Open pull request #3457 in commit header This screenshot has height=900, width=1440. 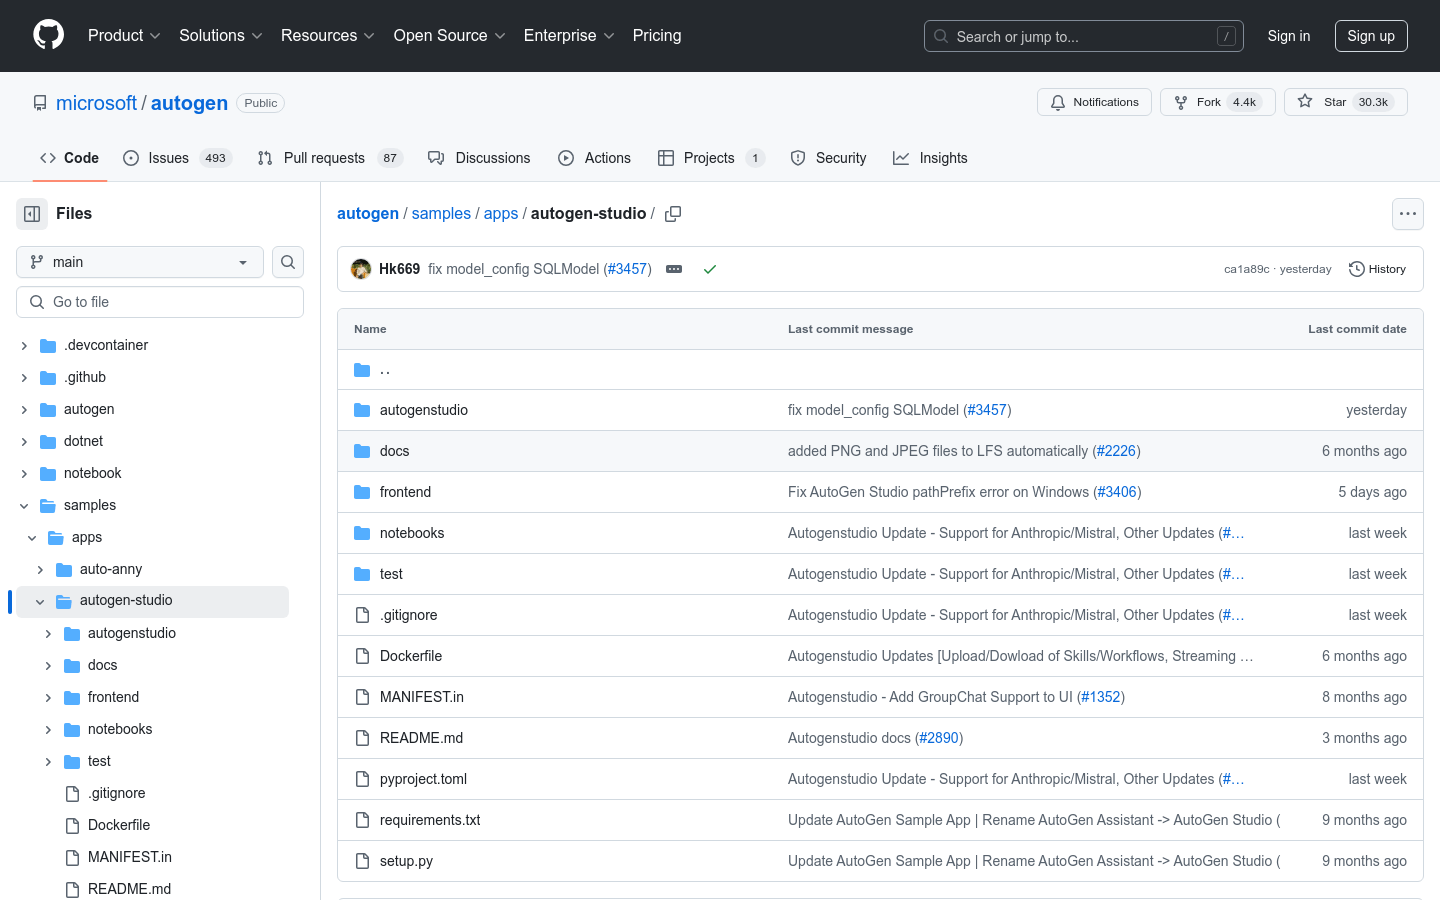[627, 269]
